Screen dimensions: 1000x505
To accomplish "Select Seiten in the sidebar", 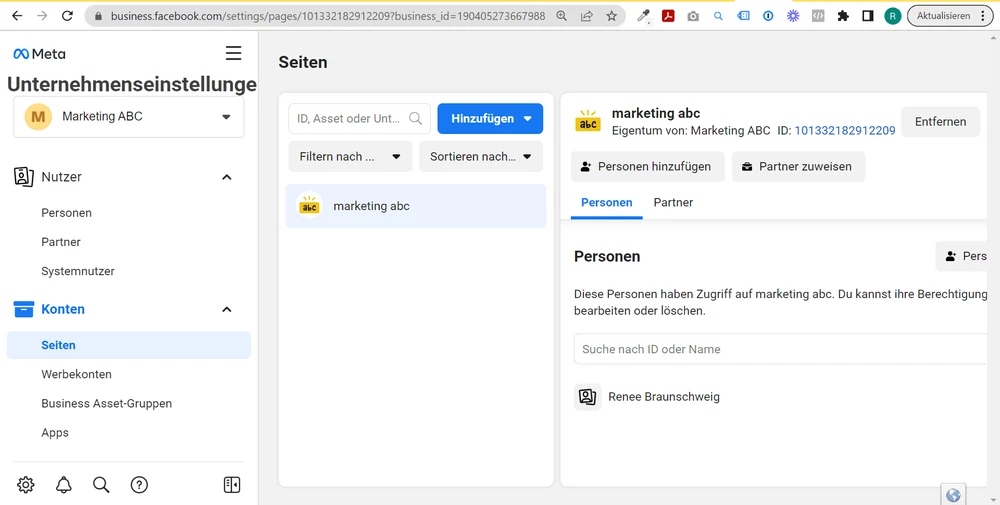I will pyautogui.click(x=129, y=345).
